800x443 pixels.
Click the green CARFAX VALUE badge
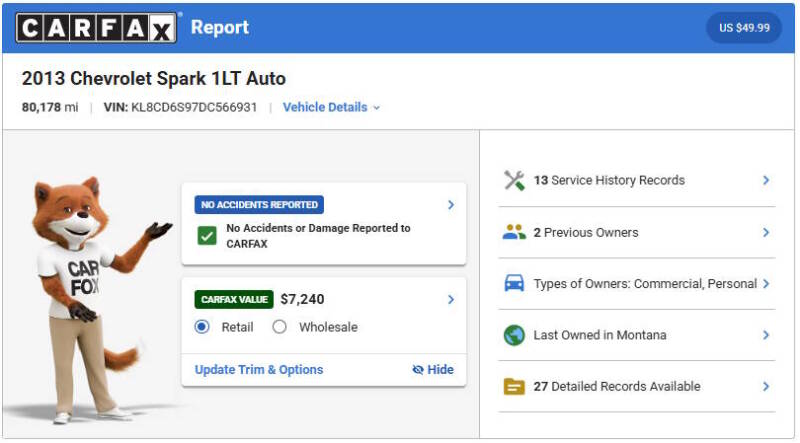pos(234,300)
